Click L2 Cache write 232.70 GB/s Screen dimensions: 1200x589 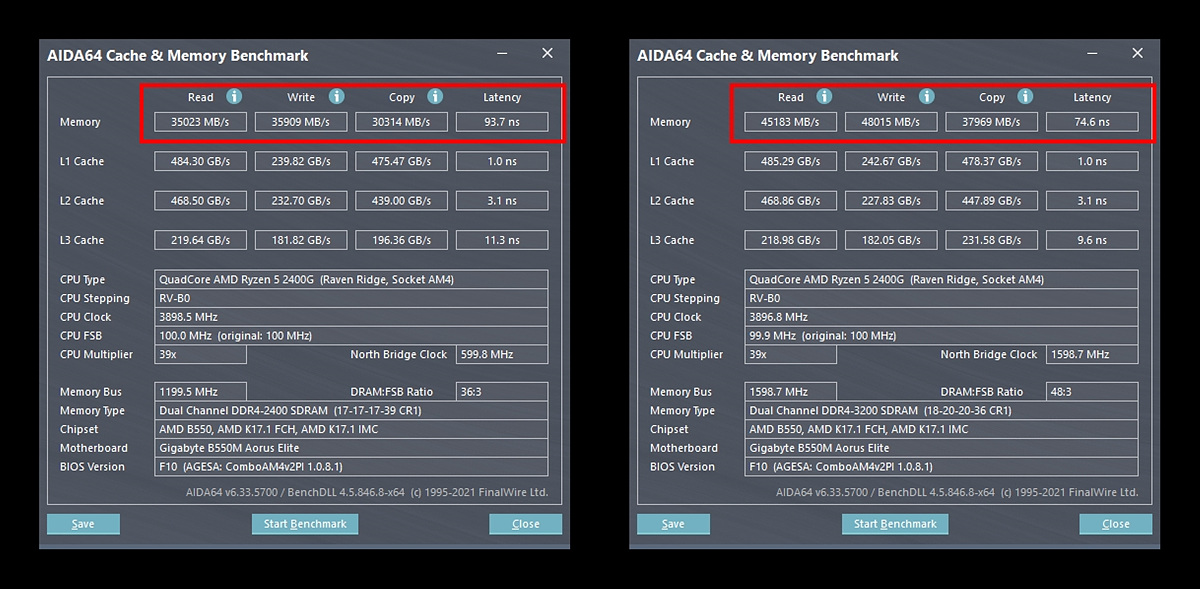point(301,201)
